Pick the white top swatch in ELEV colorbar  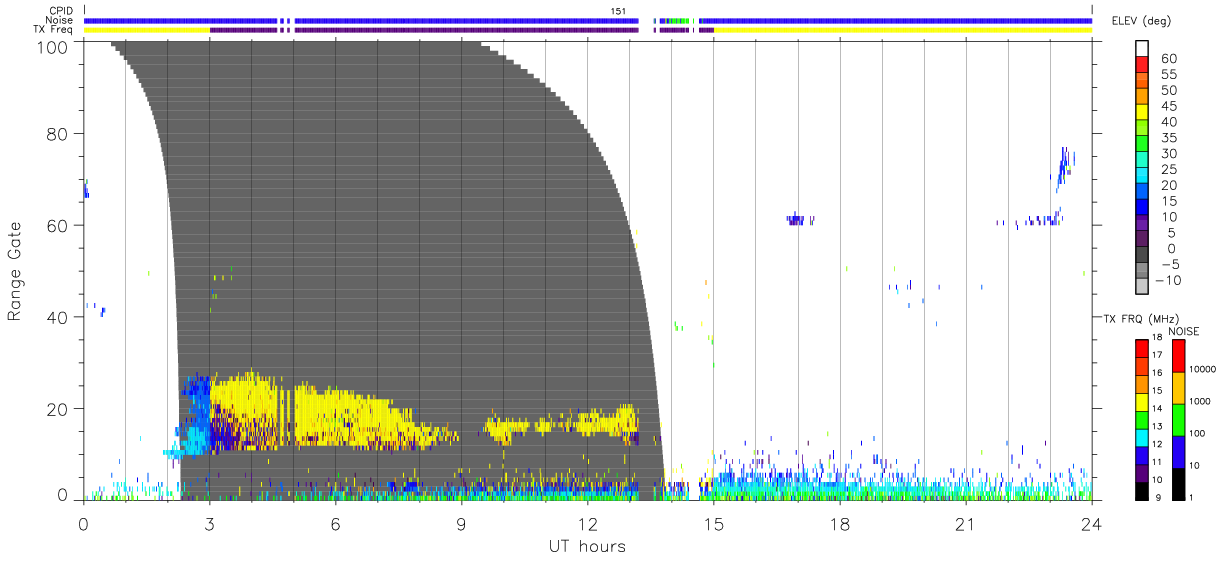point(1142,48)
